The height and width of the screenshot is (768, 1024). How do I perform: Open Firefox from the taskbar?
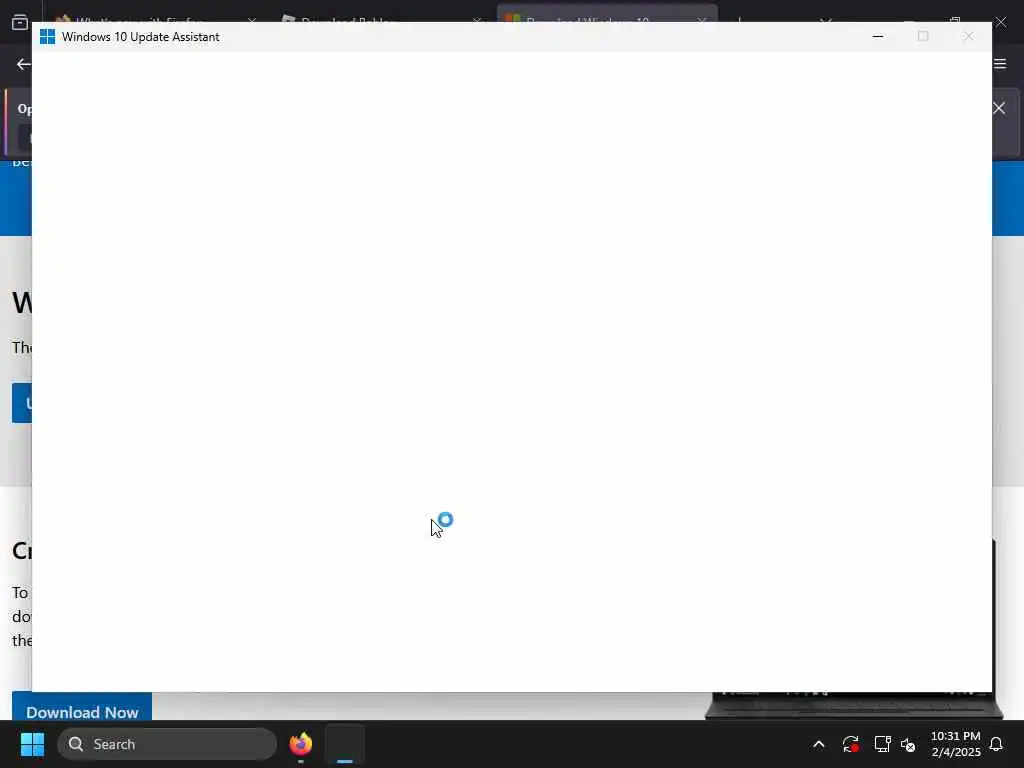(301, 744)
